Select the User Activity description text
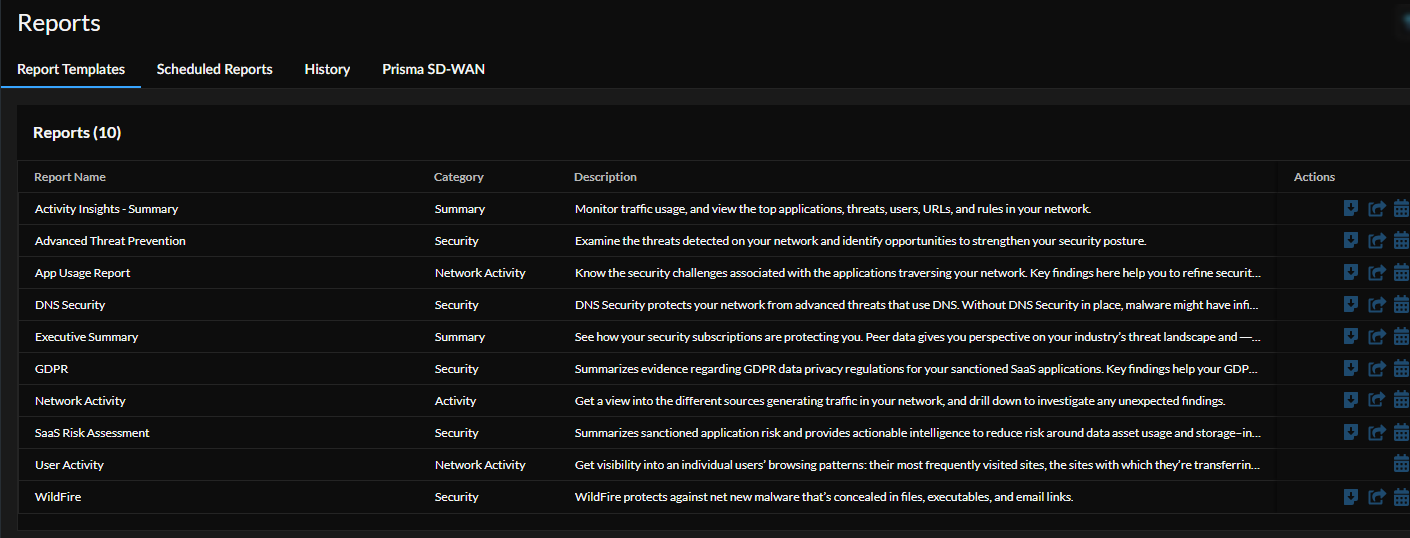The width and height of the screenshot is (1410, 538). pos(917,465)
